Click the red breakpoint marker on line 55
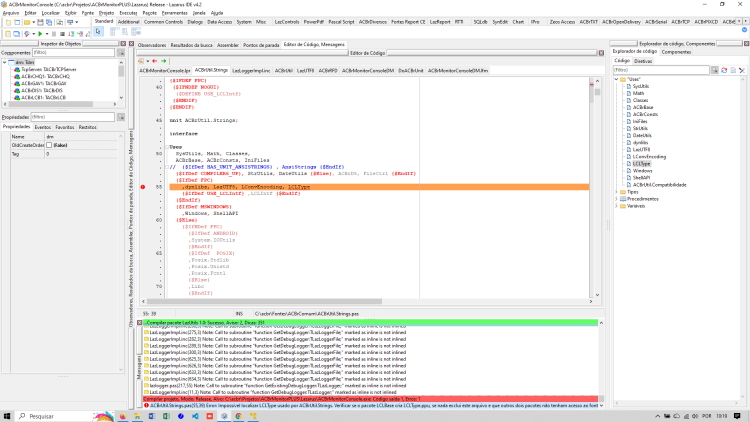 (x=143, y=187)
